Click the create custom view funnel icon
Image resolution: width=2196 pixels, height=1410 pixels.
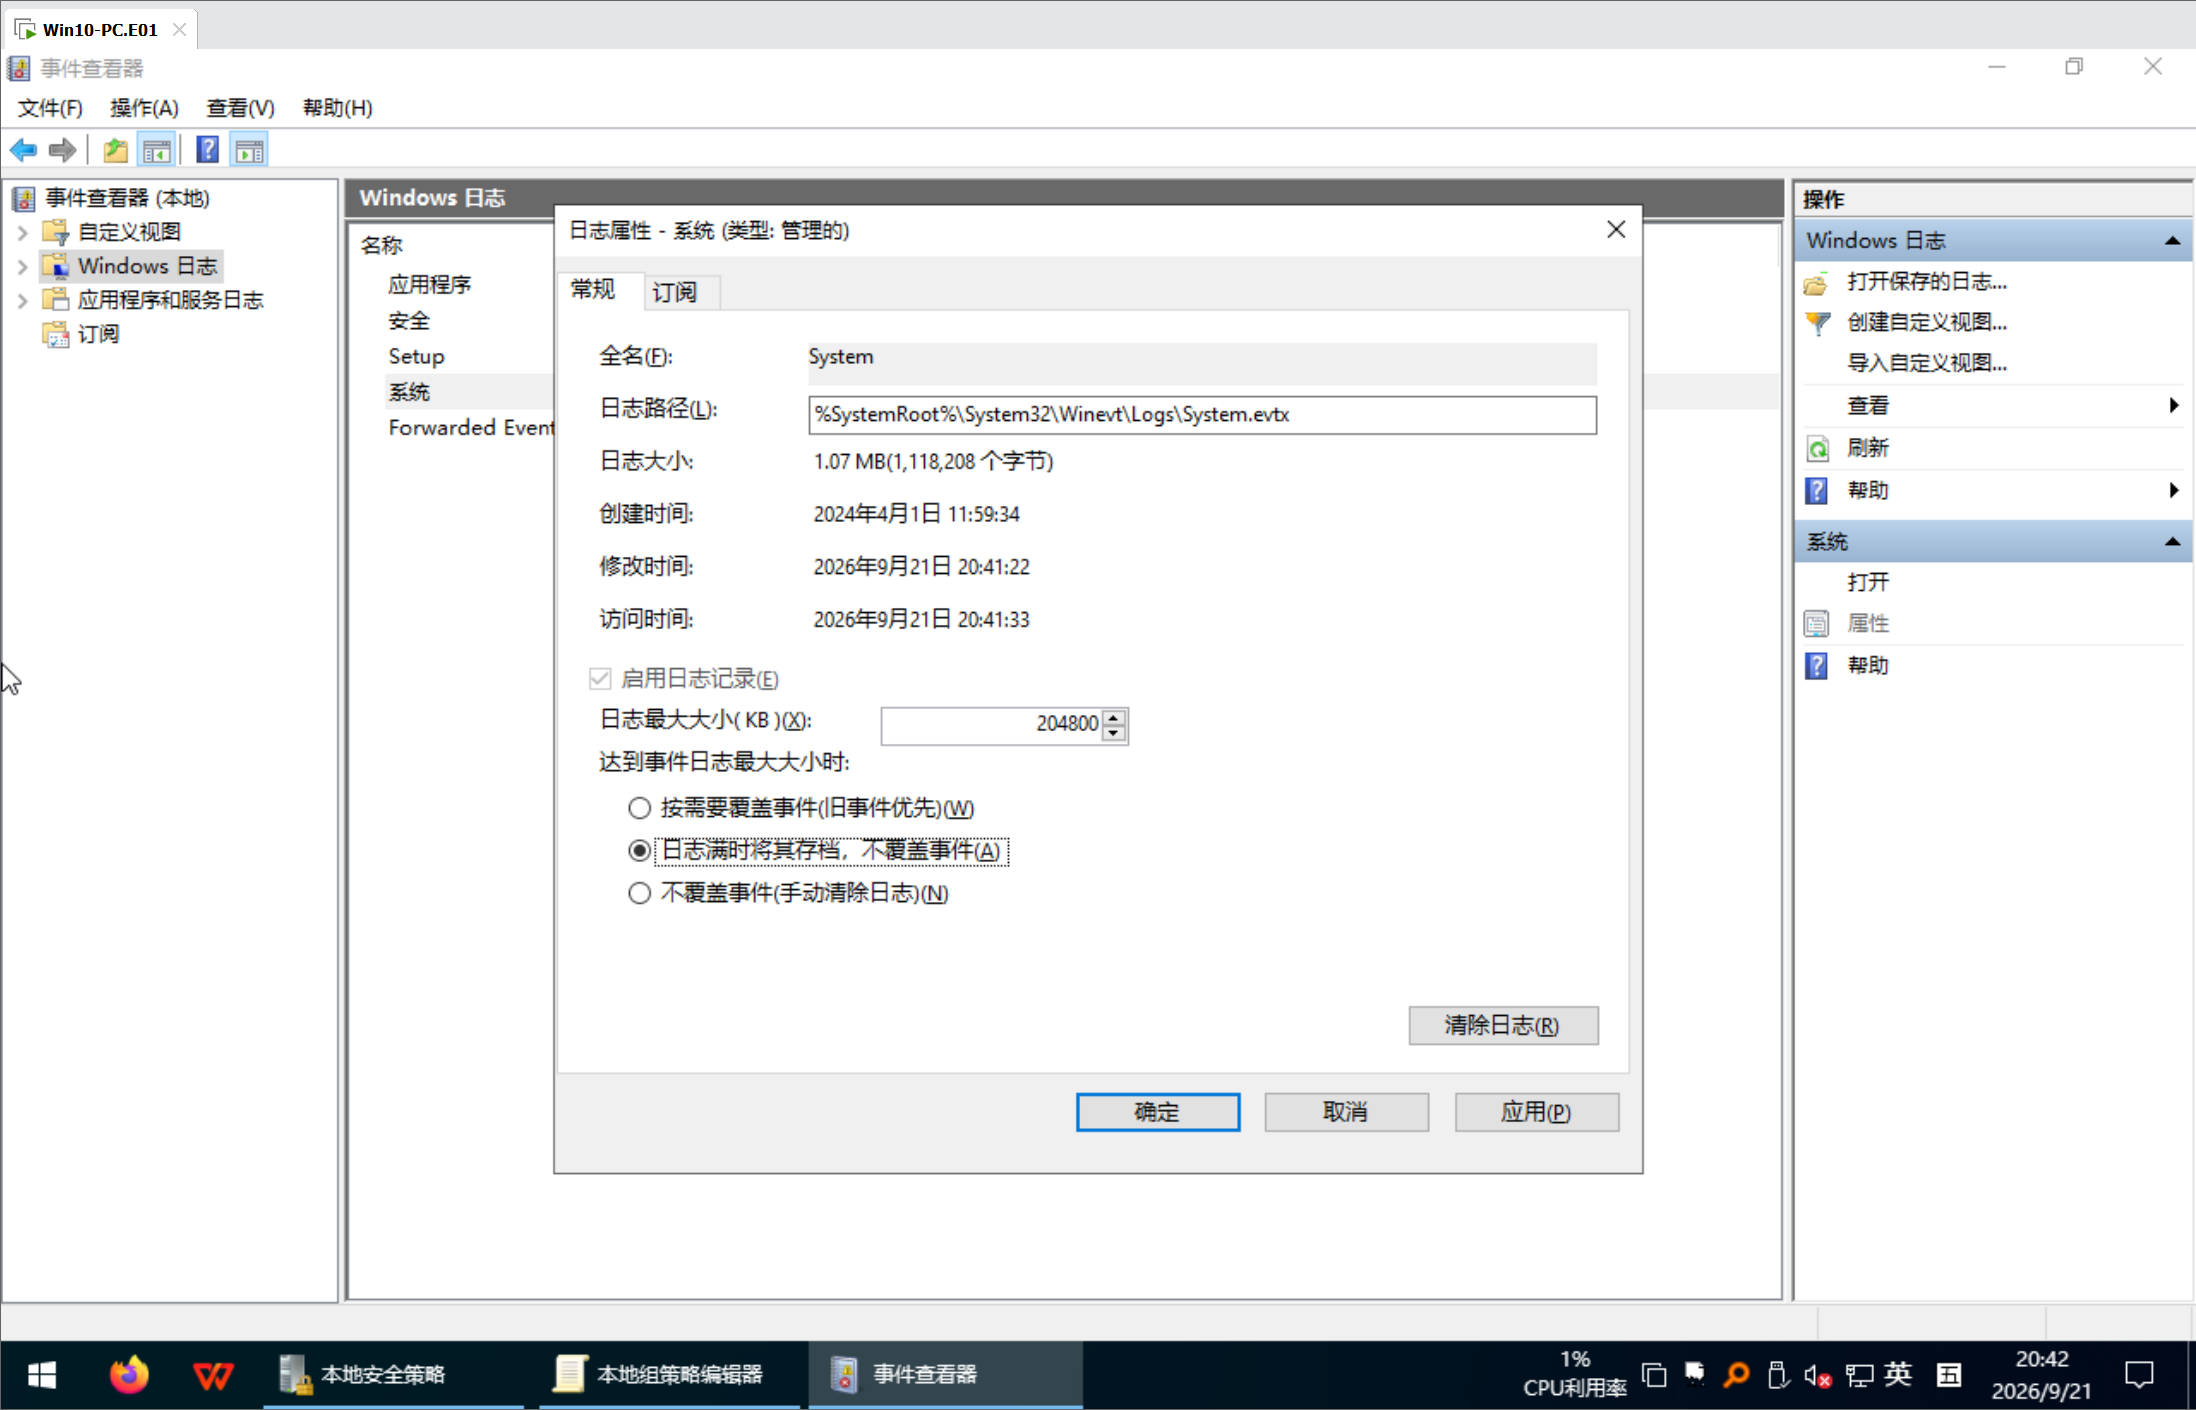point(1817,323)
